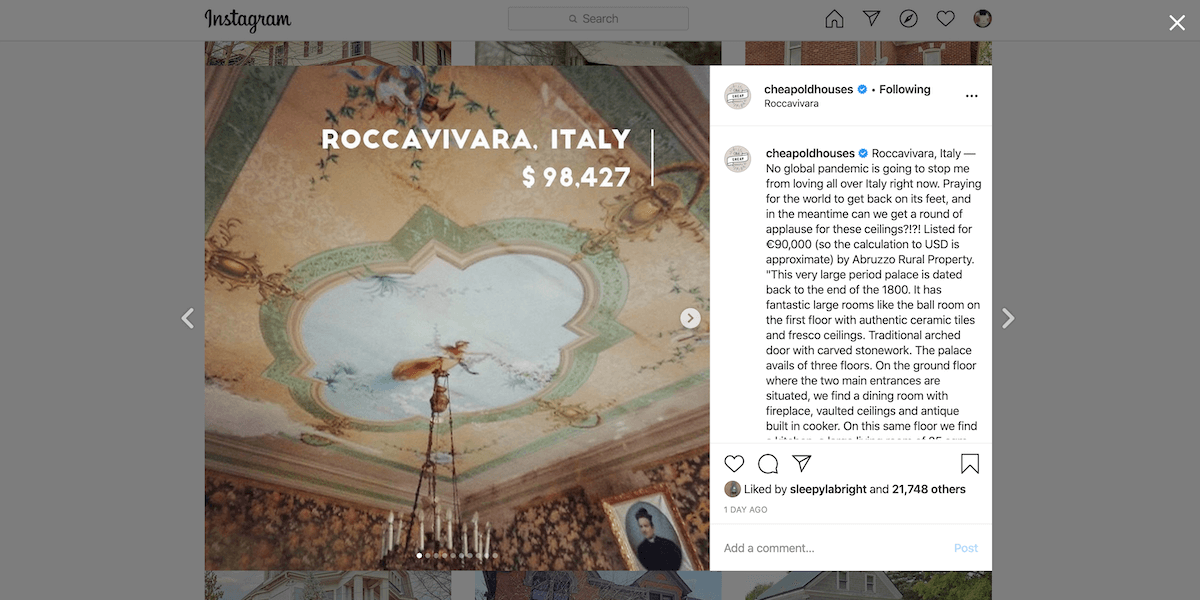Close the post overlay
Screen dimensions: 1200x600
click(x=1177, y=23)
